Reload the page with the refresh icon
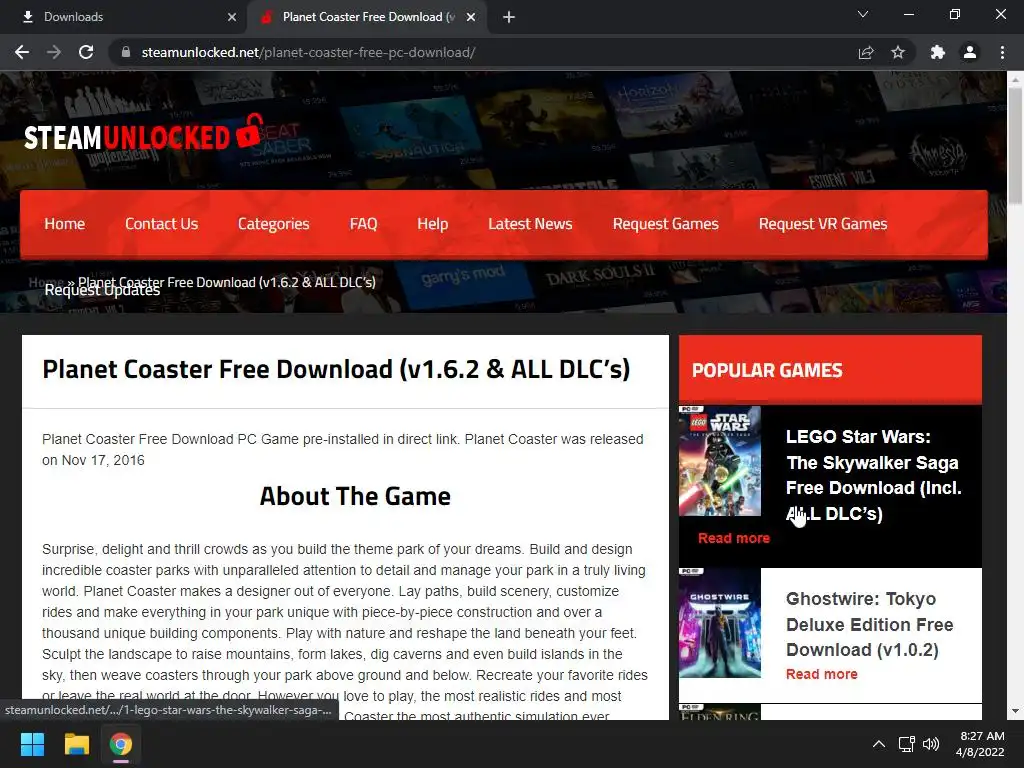The height and width of the screenshot is (768, 1024). tap(86, 52)
